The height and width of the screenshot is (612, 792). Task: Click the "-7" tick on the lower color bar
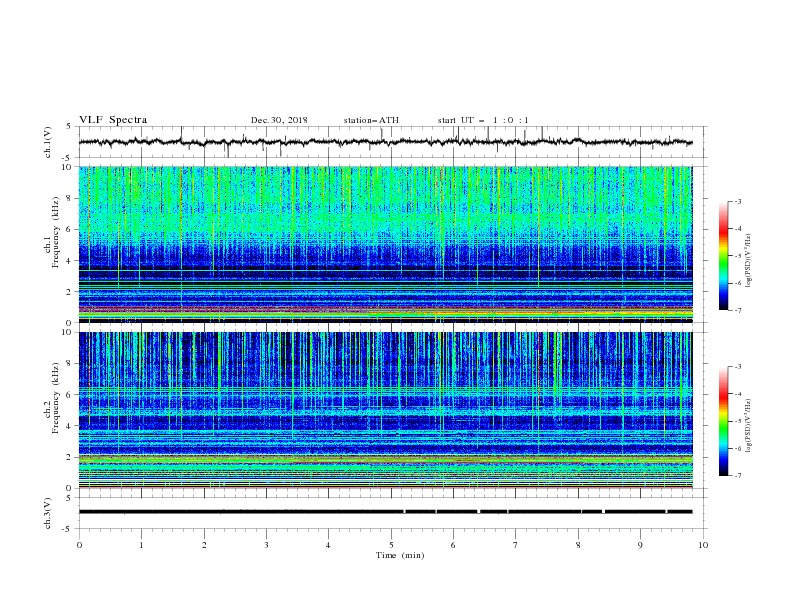737,476
